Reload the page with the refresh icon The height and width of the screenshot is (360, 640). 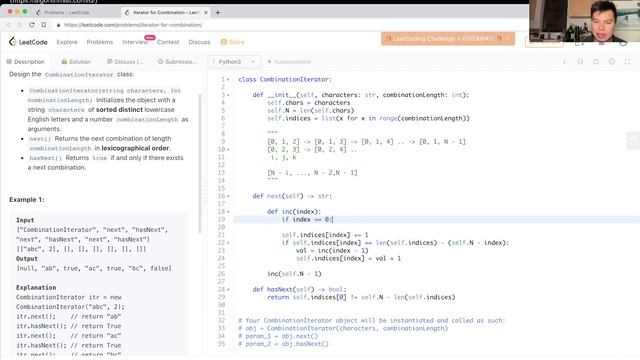coord(32,25)
